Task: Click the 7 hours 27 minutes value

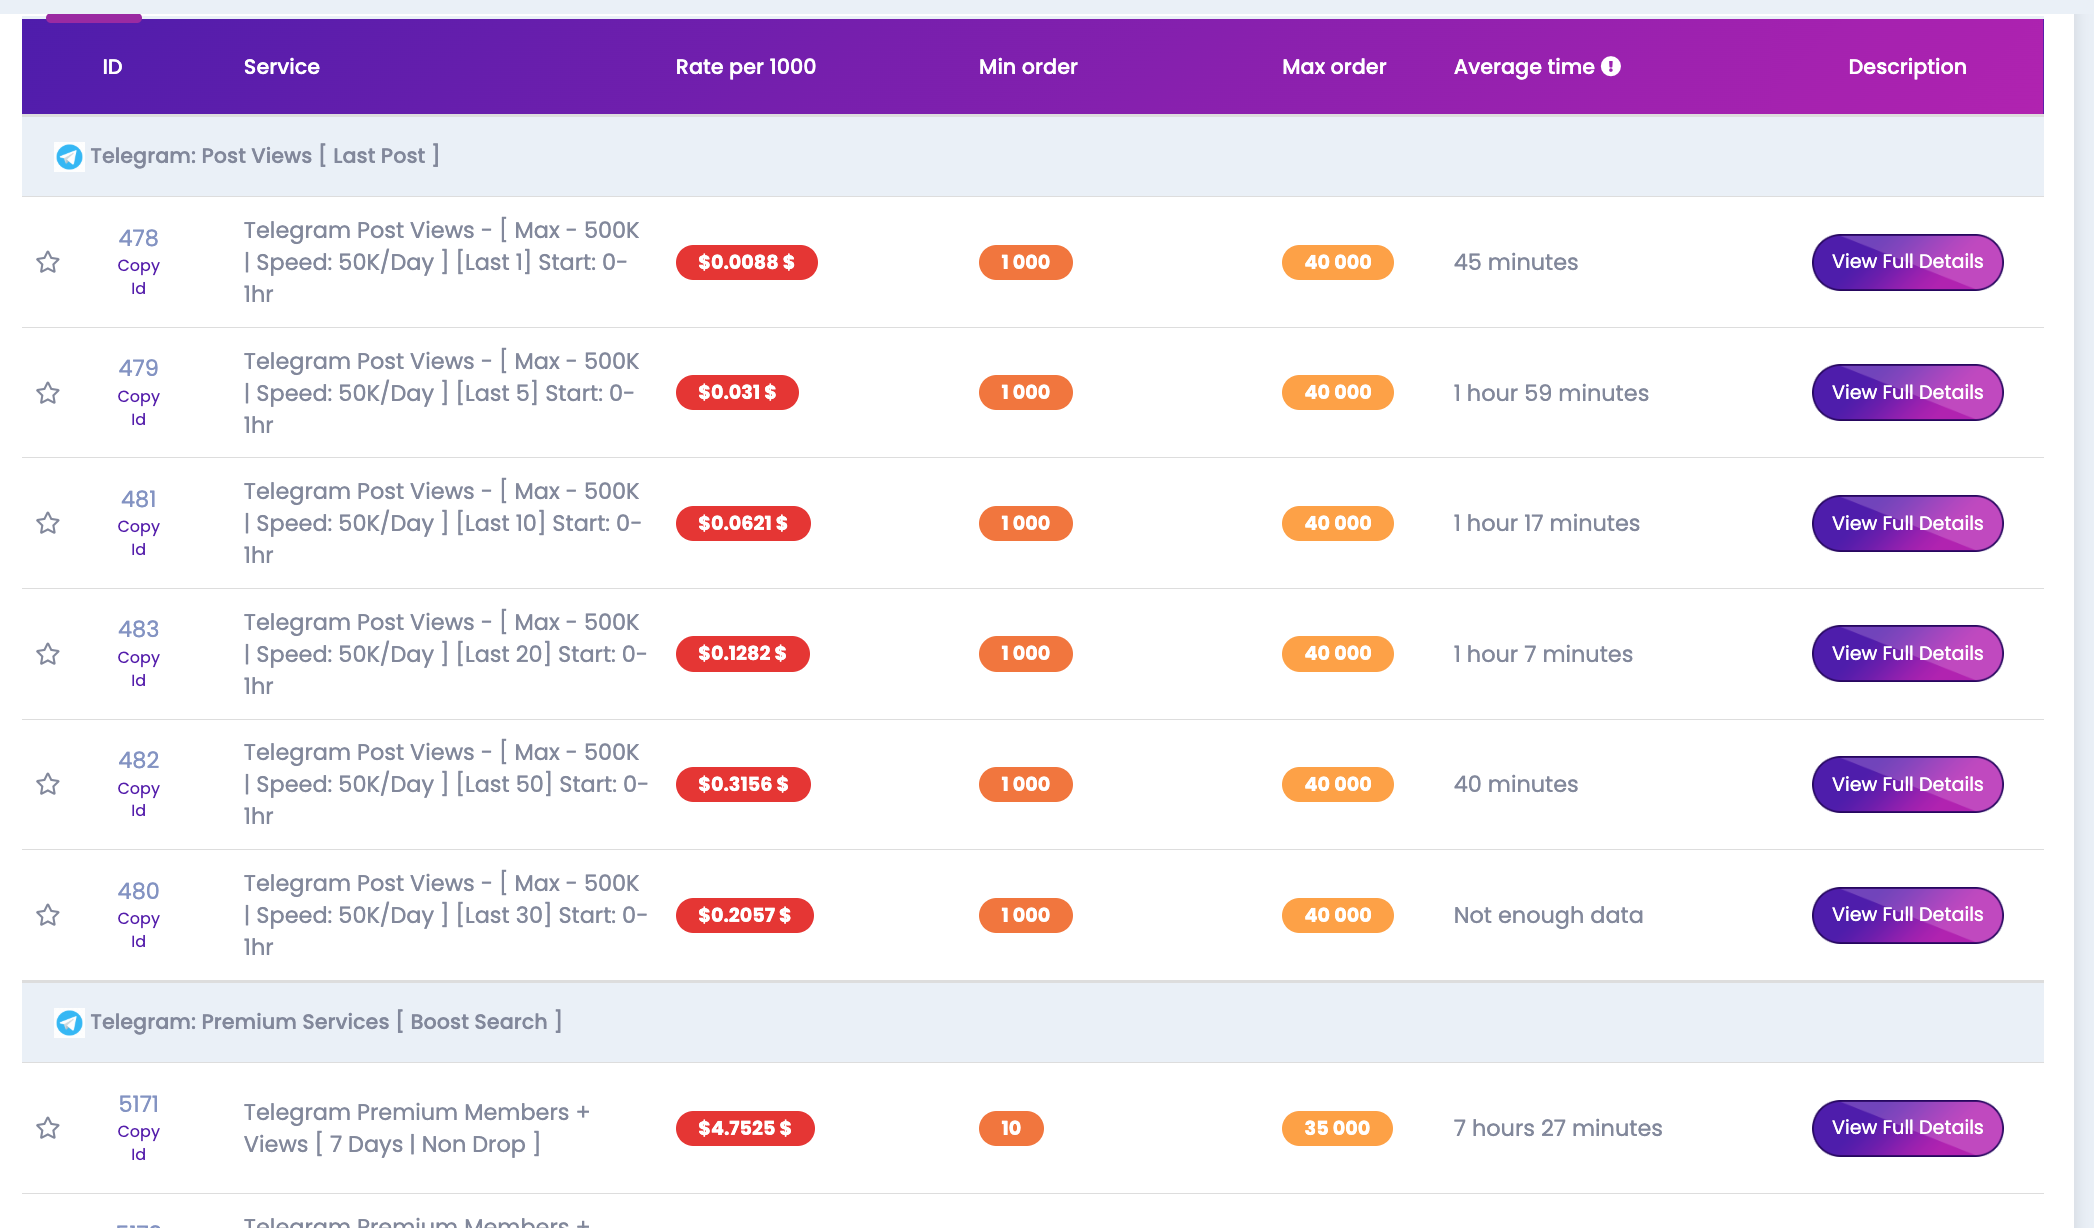Action: (x=1558, y=1128)
